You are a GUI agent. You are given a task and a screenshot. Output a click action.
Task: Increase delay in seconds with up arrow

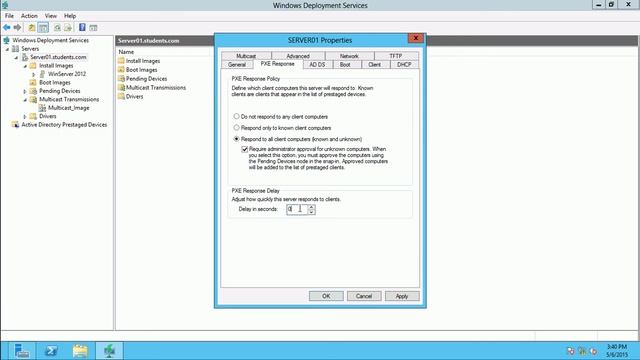(x=311, y=207)
